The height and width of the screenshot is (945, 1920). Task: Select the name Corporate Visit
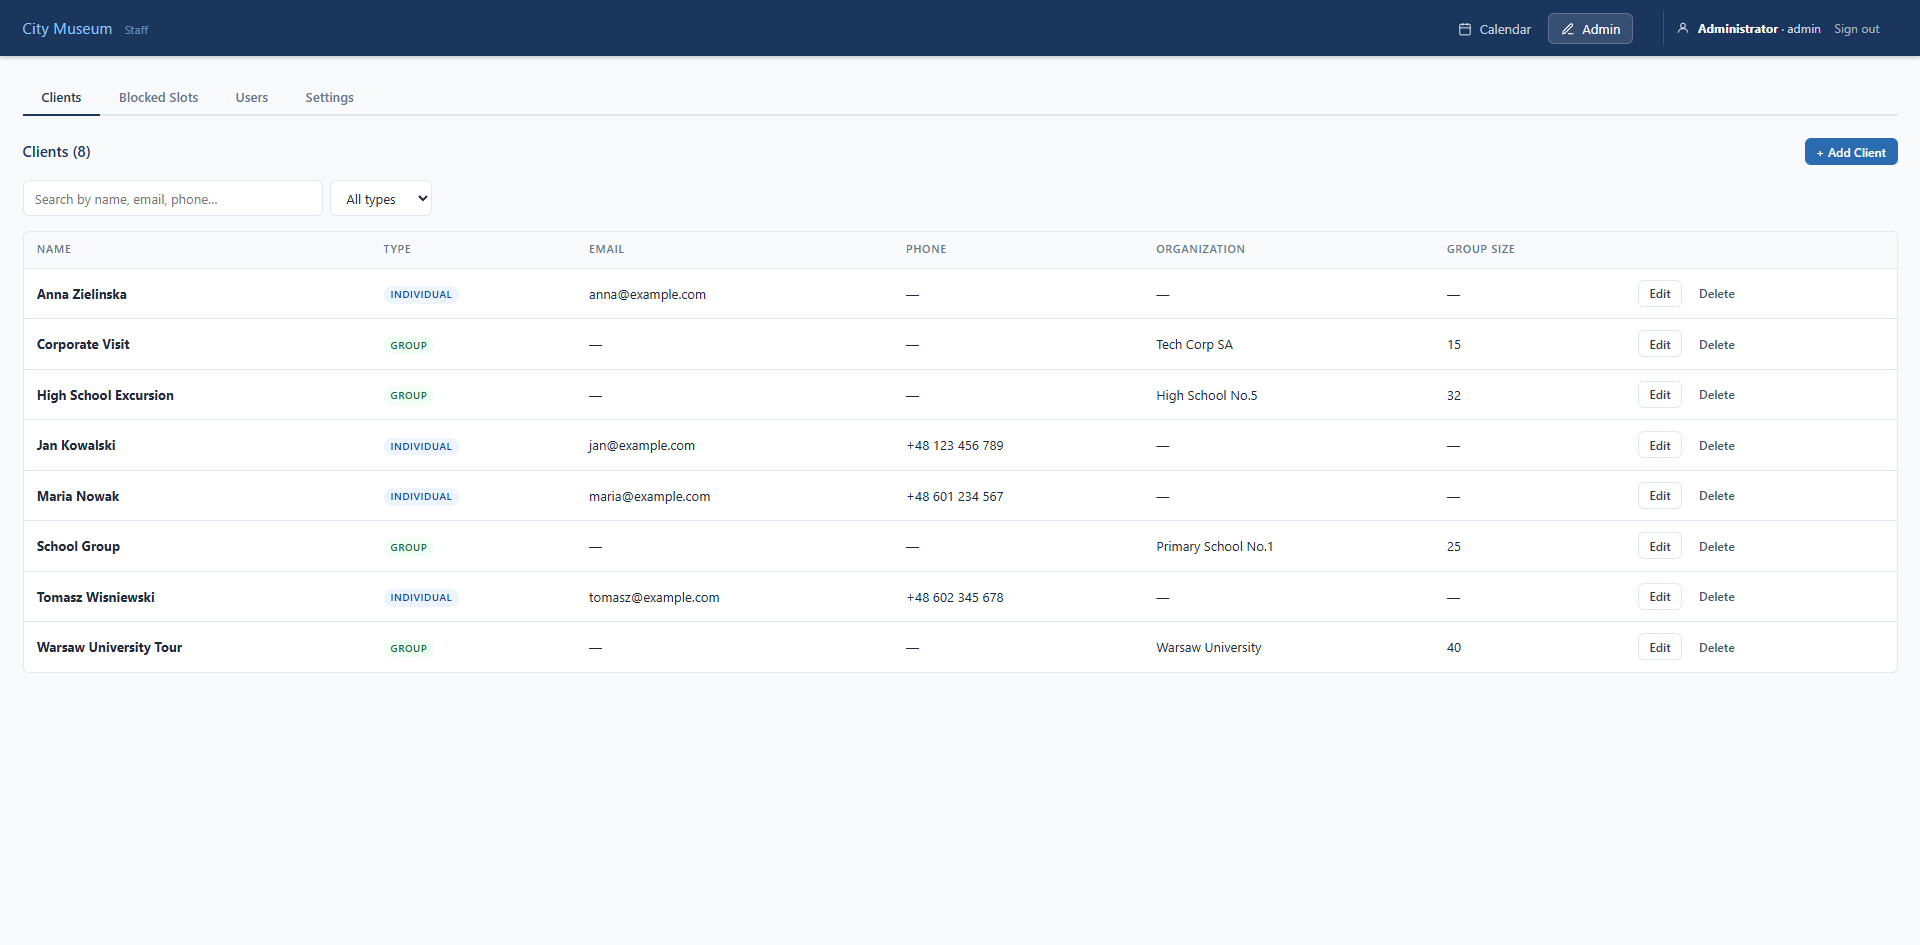pos(83,344)
